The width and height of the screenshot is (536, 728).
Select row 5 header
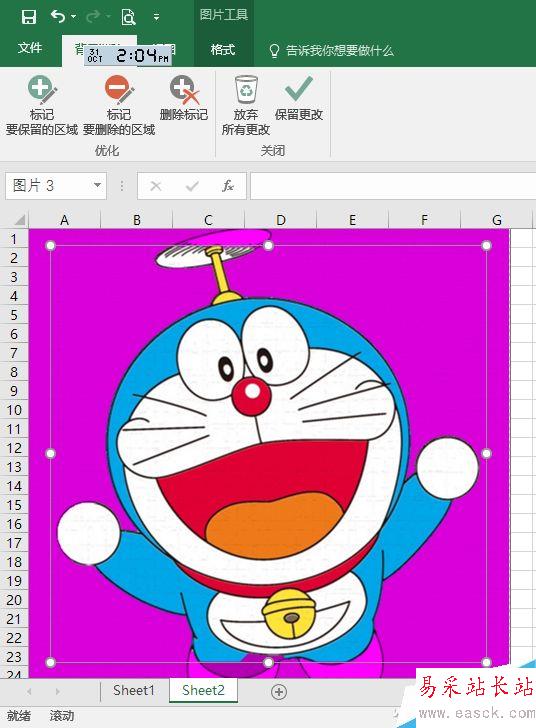click(x=14, y=315)
